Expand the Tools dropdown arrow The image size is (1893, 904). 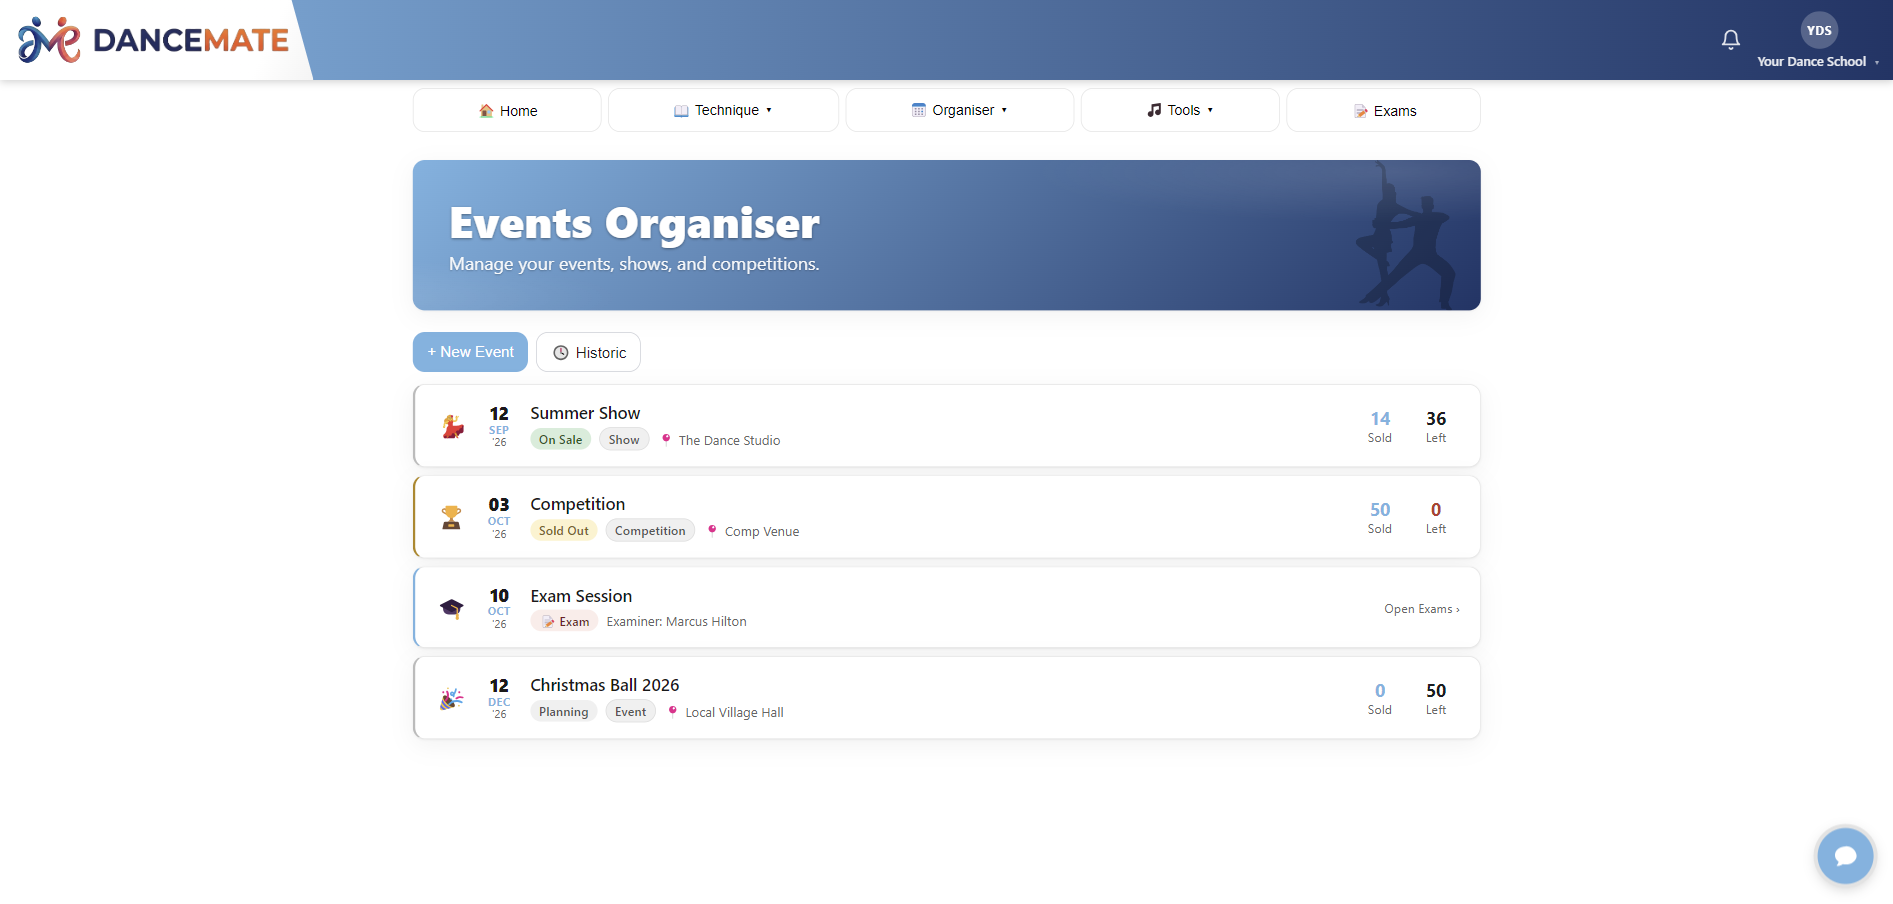(x=1210, y=110)
